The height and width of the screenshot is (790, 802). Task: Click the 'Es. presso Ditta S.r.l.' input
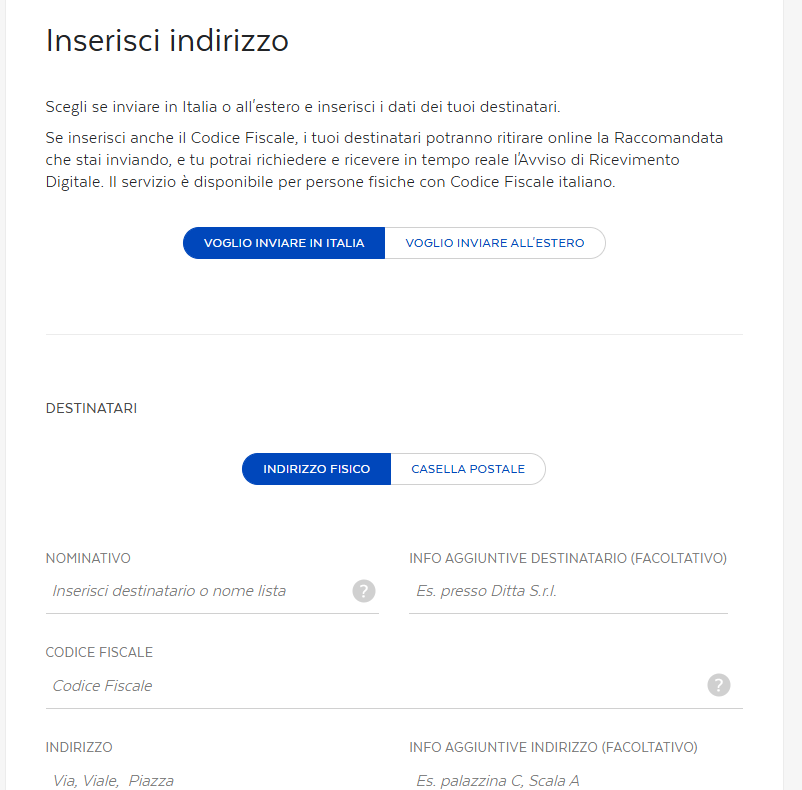pos(567,591)
